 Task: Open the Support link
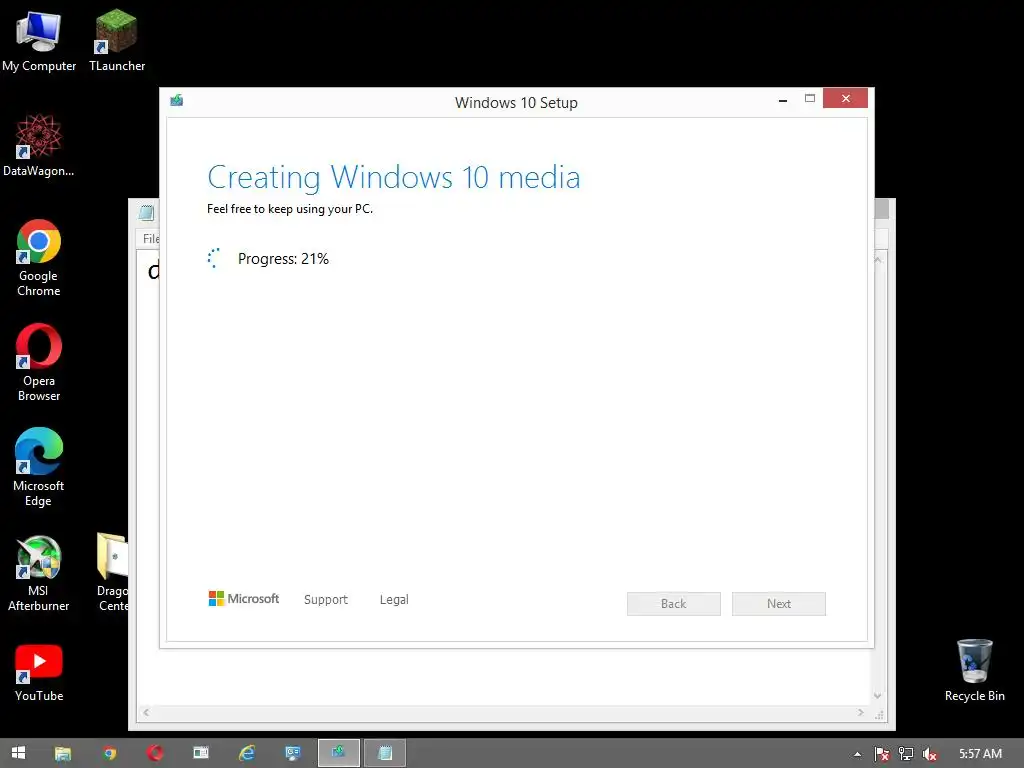coord(326,600)
